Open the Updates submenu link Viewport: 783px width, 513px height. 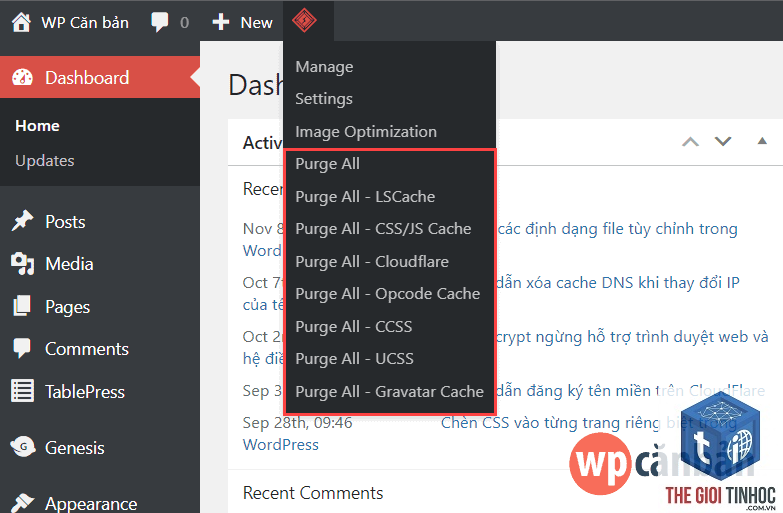(44, 161)
